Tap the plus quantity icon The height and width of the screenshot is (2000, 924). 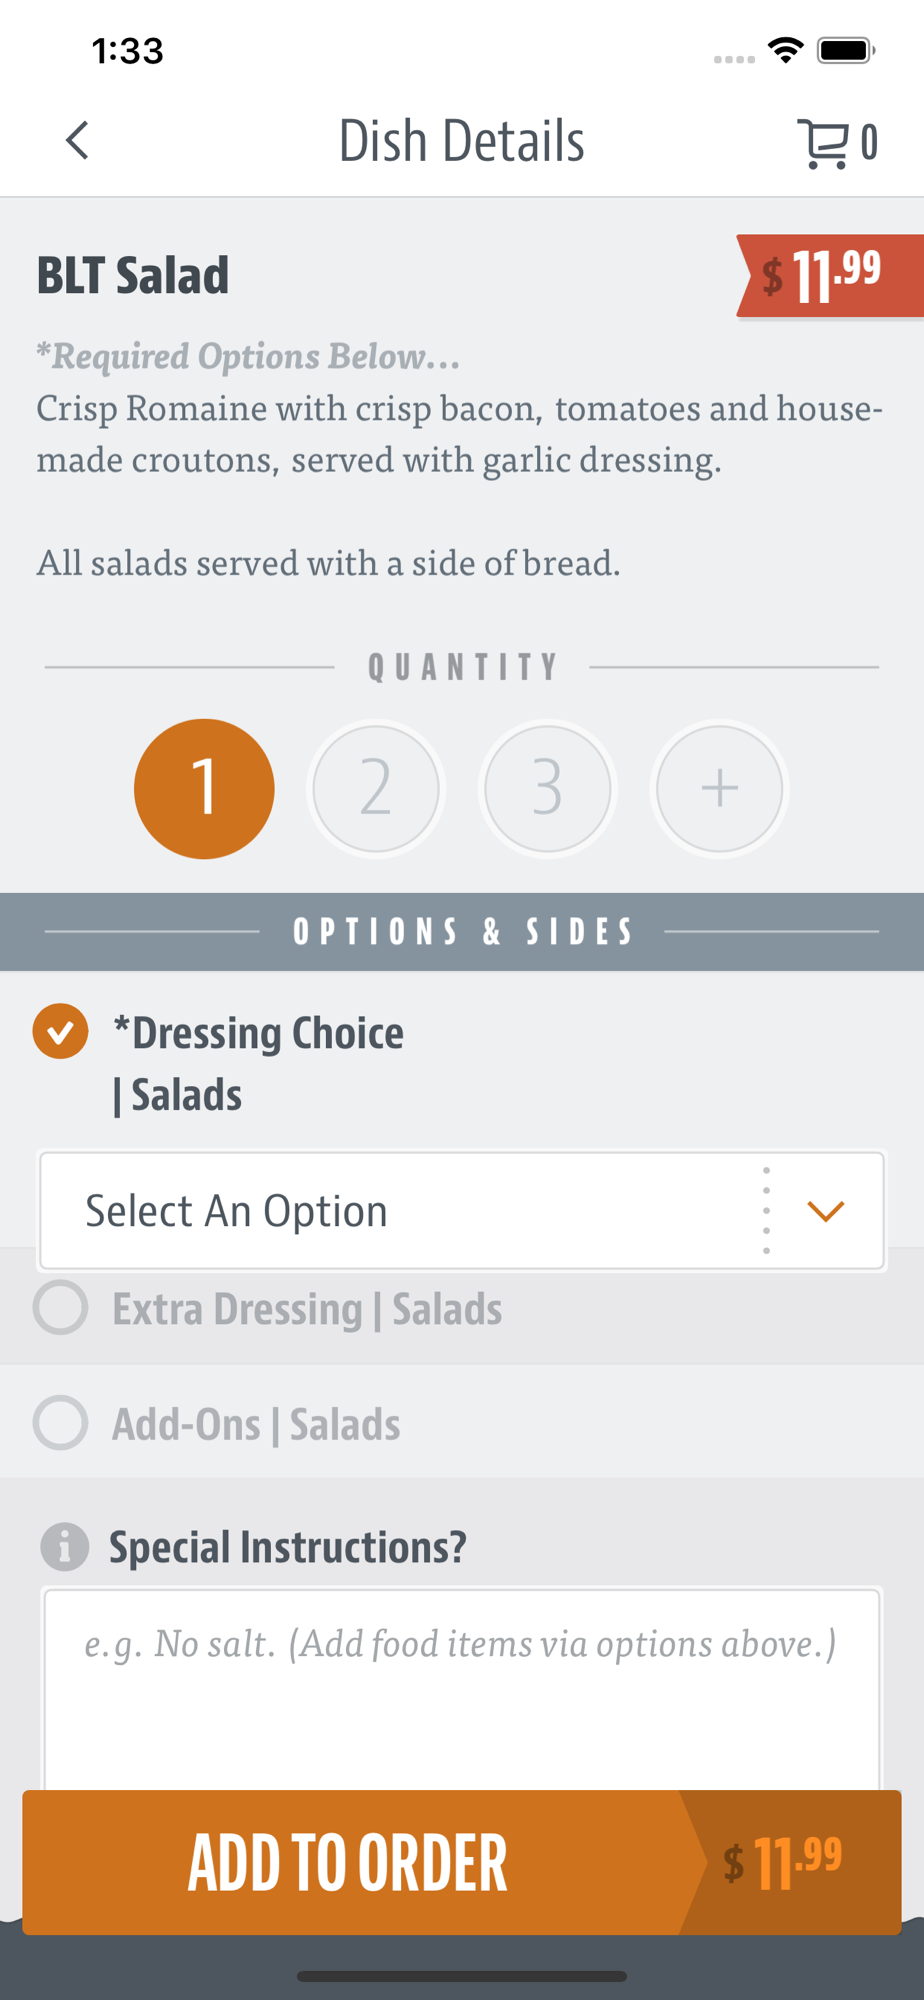tap(719, 789)
